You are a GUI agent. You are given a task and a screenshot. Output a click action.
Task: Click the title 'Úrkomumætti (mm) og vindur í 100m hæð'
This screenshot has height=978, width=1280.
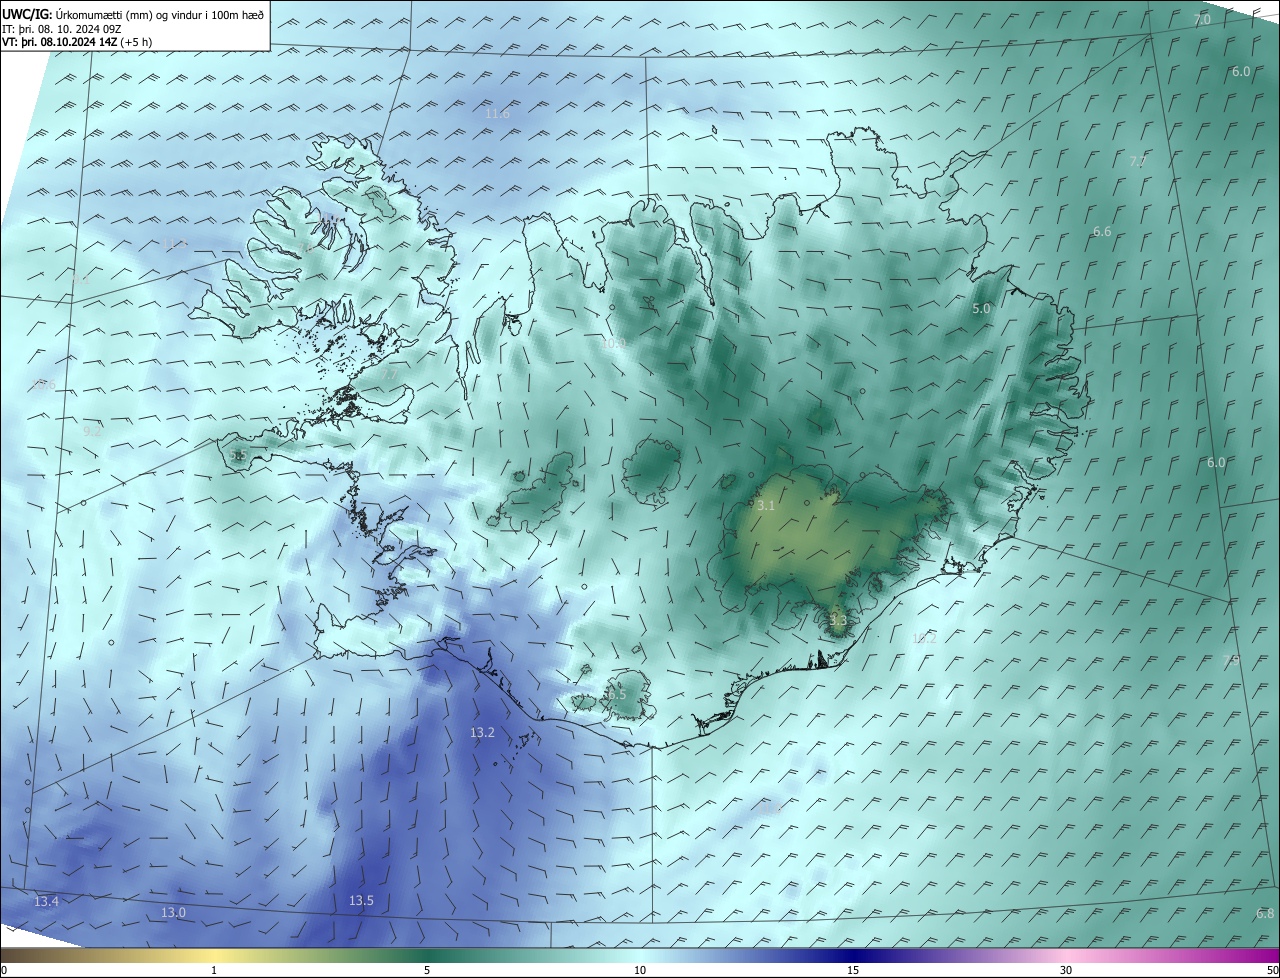tap(159, 16)
